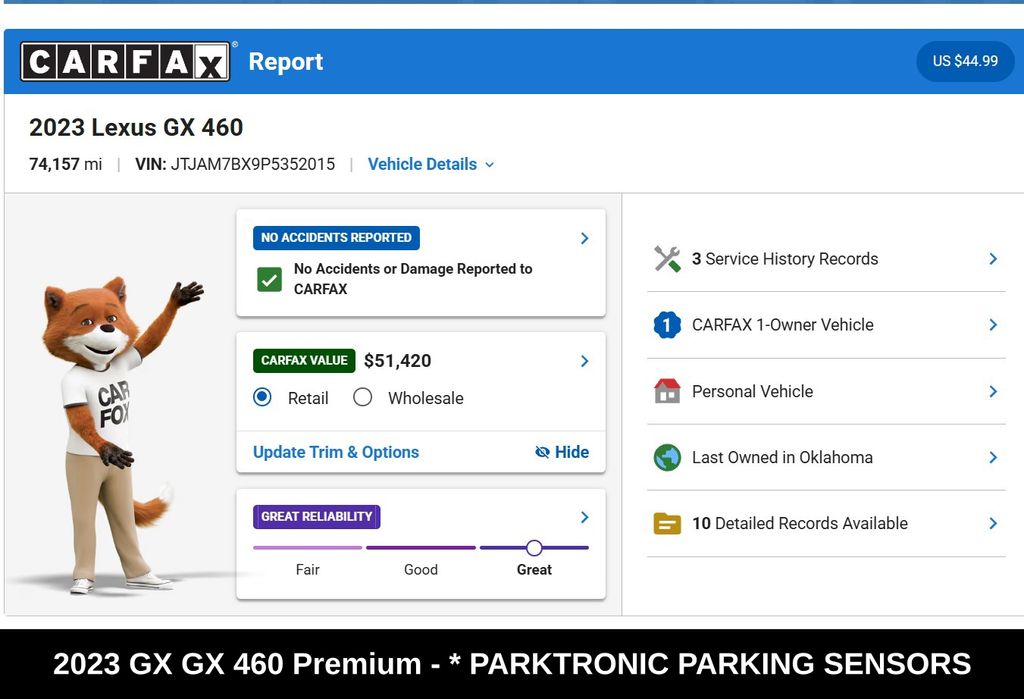Click the $51,420 value amount
The width and height of the screenshot is (1024, 699).
(398, 361)
